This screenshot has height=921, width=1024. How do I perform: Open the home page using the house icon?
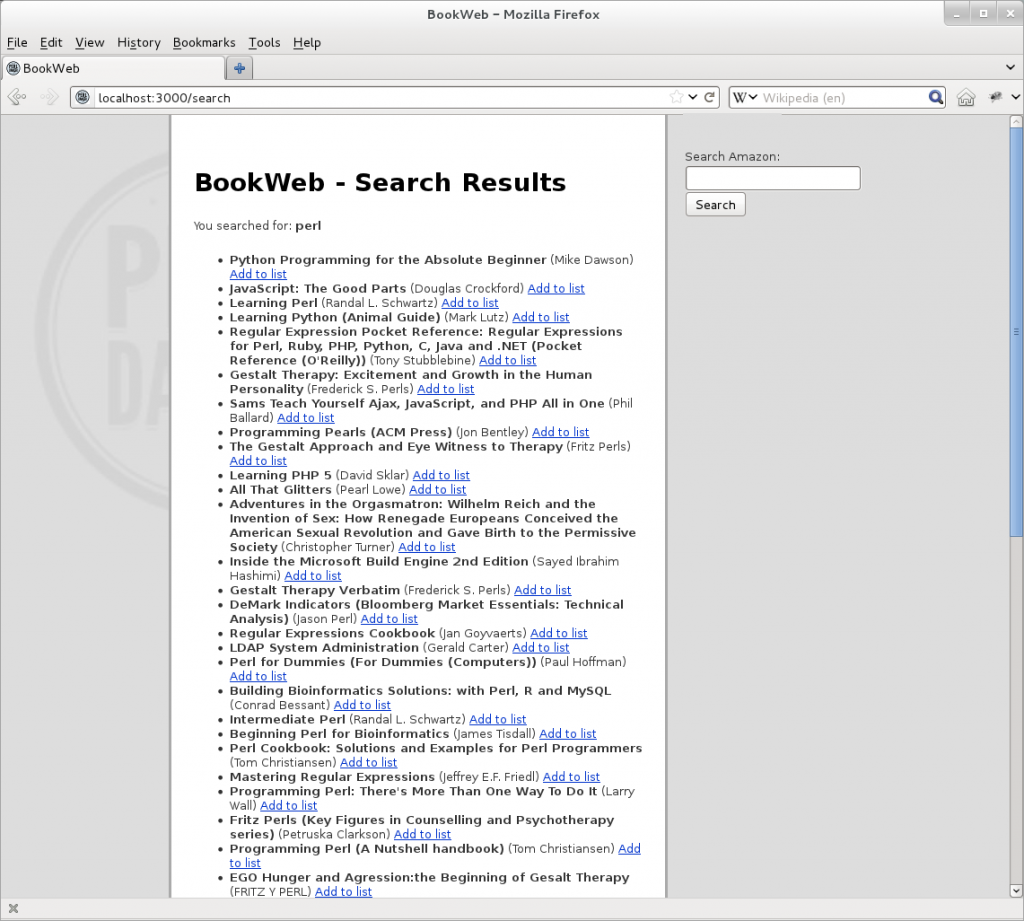[966, 97]
